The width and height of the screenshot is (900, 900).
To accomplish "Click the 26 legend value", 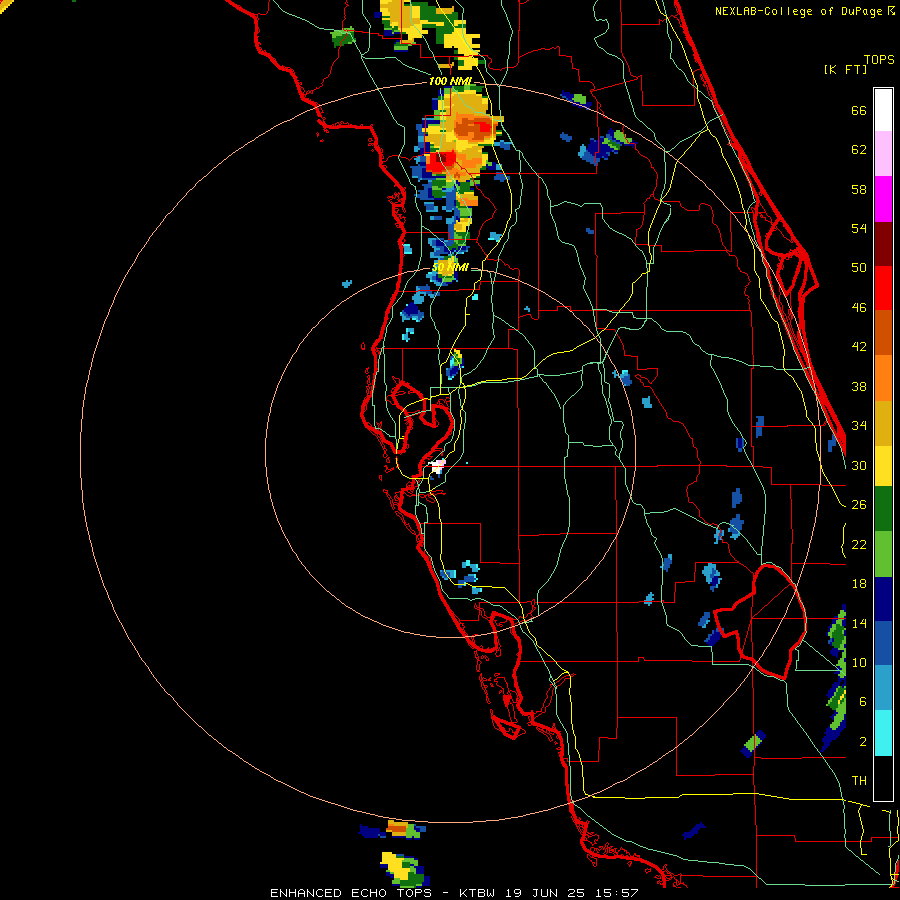I will tap(859, 505).
